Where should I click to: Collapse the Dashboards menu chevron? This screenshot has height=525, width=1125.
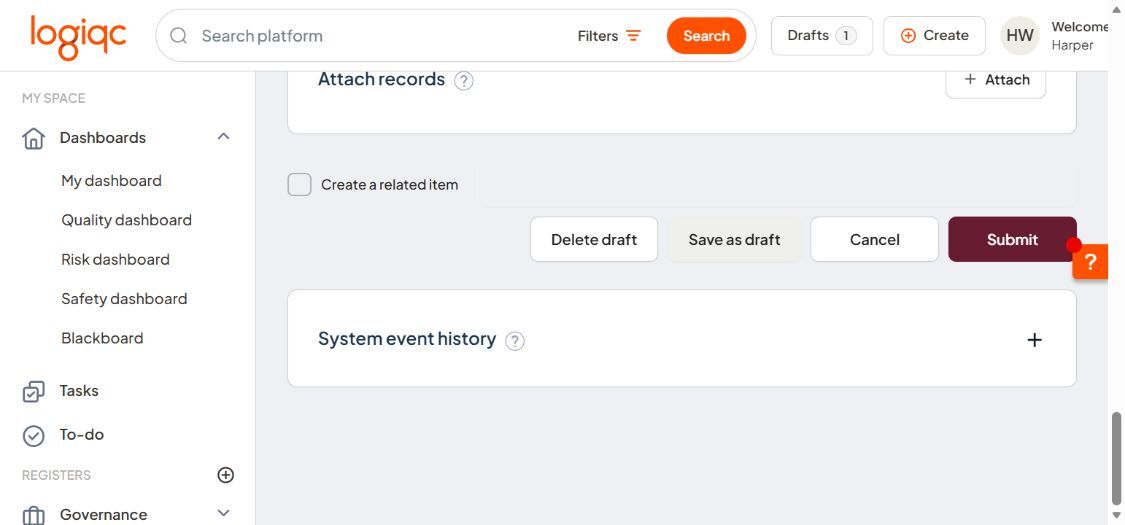(224, 136)
